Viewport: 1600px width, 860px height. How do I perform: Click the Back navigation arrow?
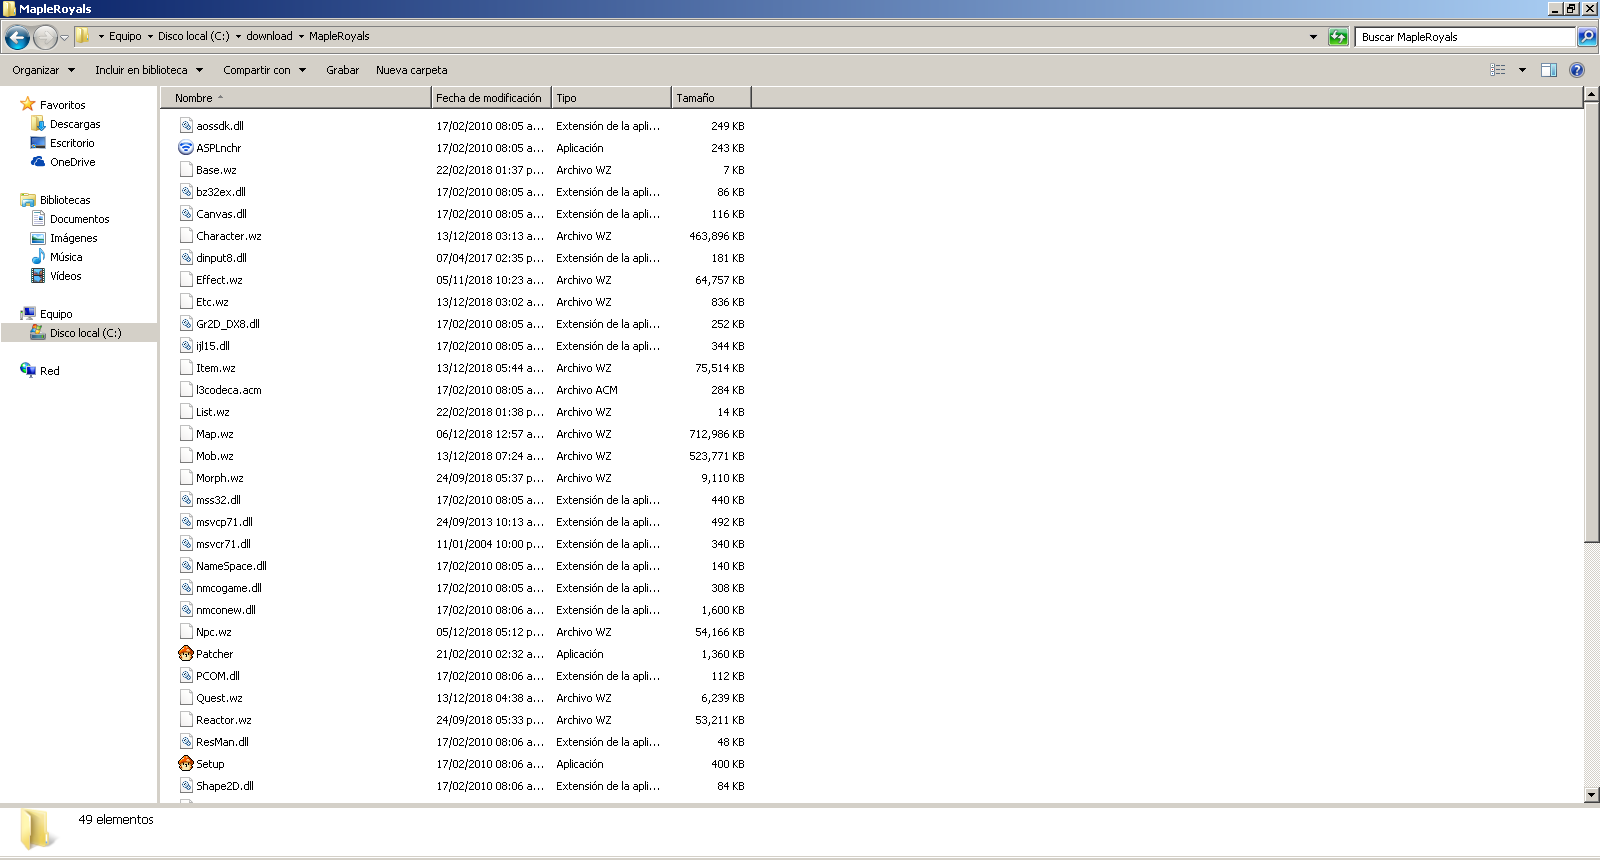pyautogui.click(x=17, y=37)
